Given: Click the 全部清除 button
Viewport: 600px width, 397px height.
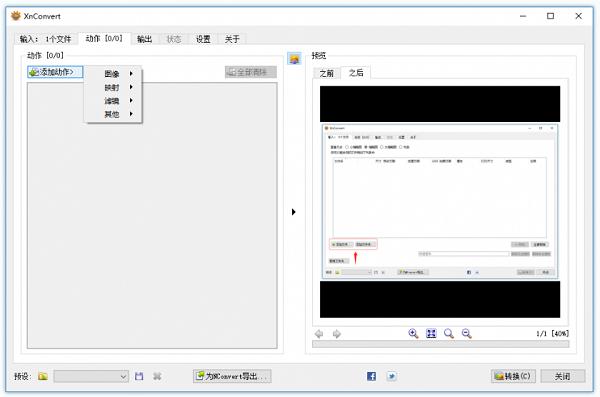Looking at the screenshot, I should (x=251, y=72).
